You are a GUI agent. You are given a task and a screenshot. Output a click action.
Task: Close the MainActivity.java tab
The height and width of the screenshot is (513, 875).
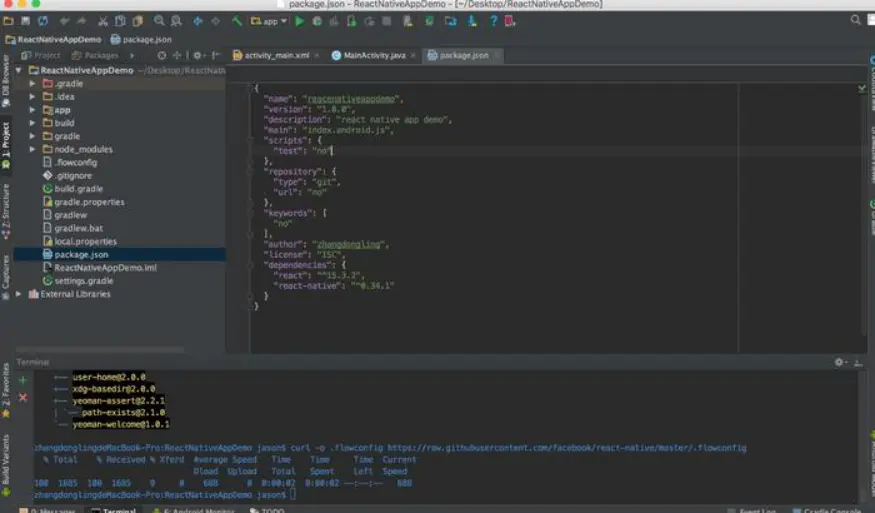click(413, 55)
